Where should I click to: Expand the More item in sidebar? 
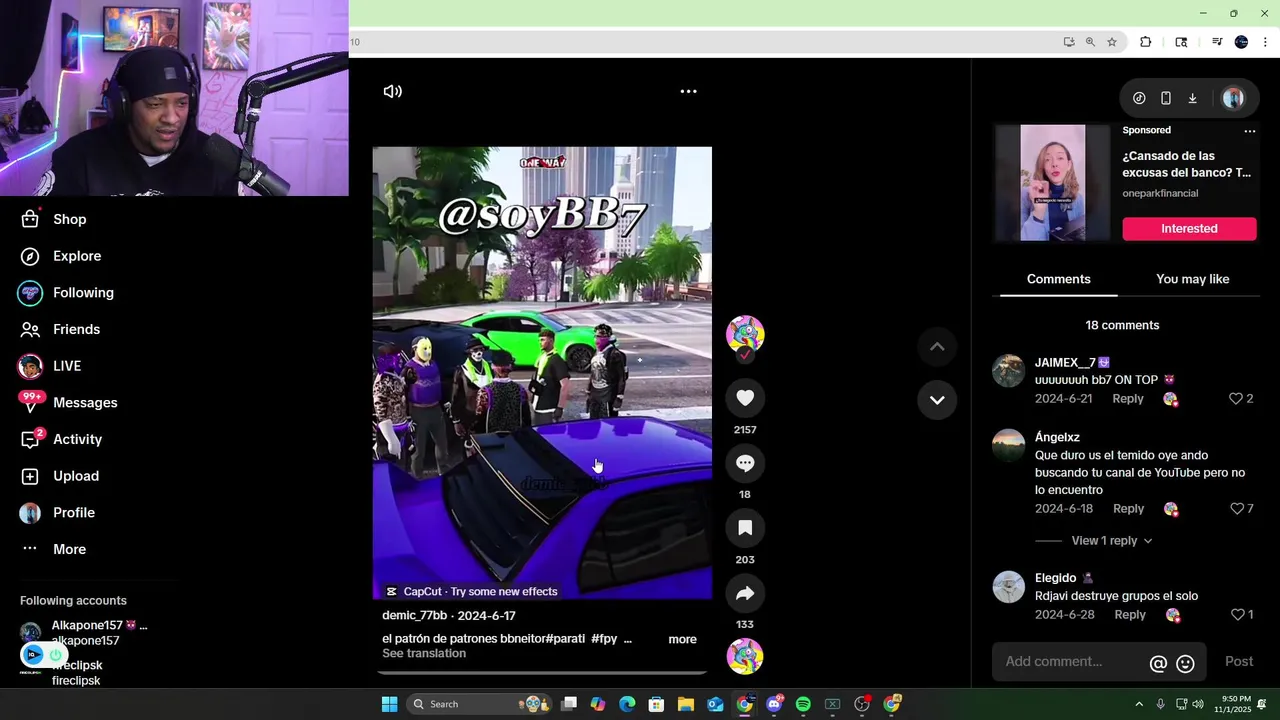click(x=55, y=549)
